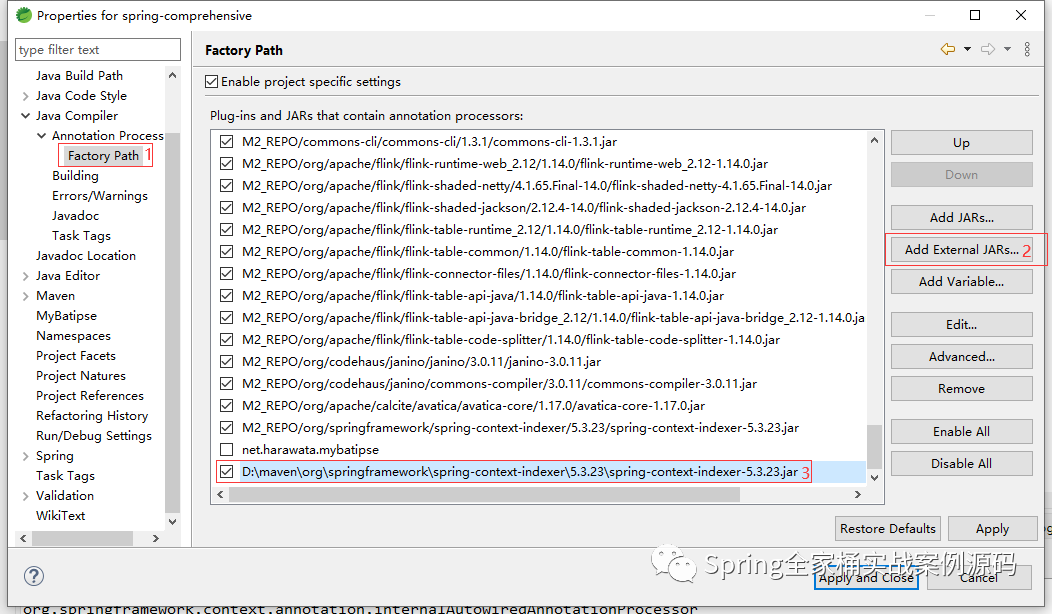
Task: Click the Apply button
Action: point(992,529)
